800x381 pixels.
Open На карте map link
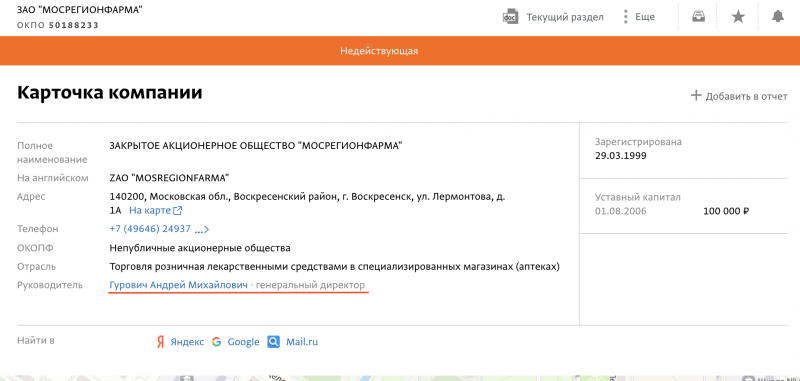tap(150, 210)
